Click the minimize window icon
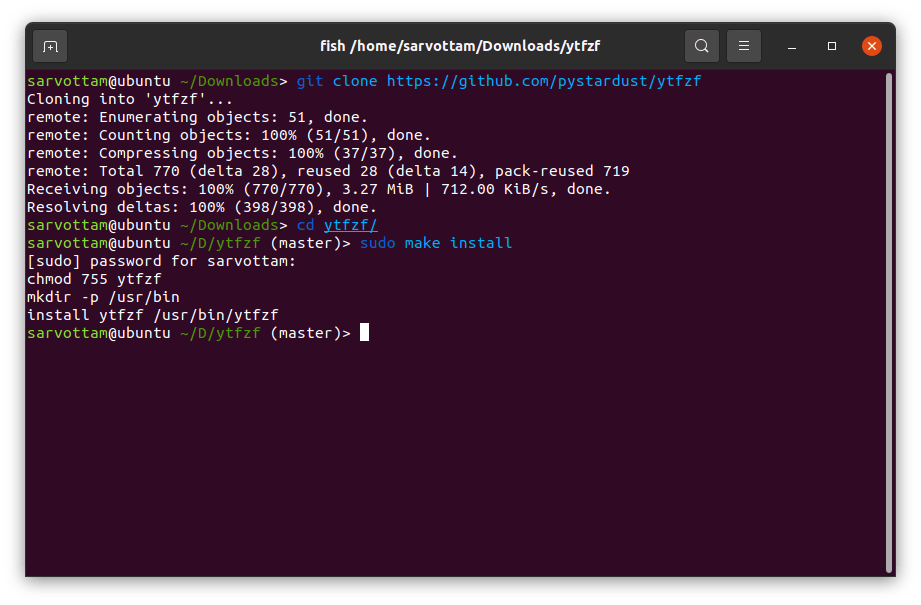Viewport: 921px width, 605px height. (x=791, y=46)
